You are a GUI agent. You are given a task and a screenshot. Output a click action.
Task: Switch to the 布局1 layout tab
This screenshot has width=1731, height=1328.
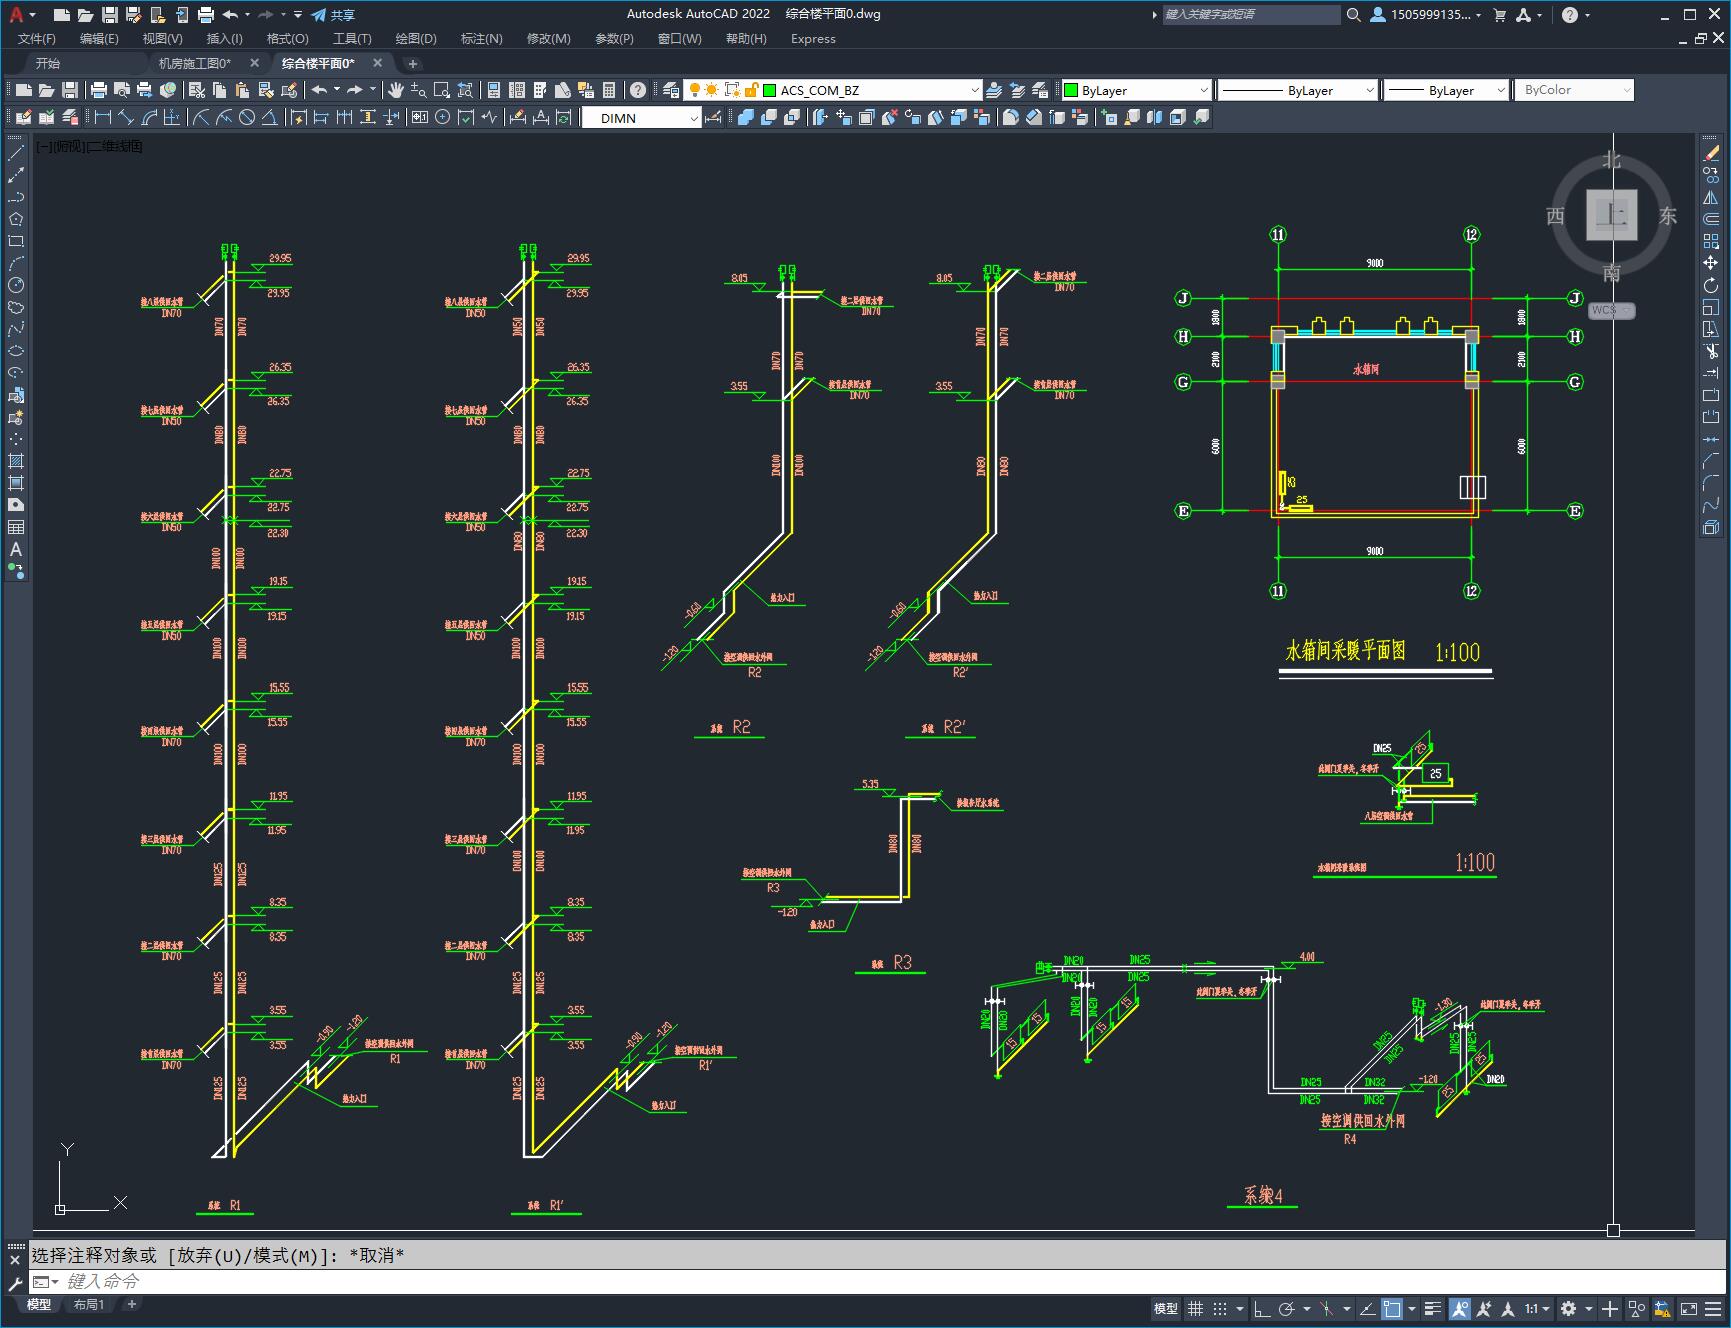[x=89, y=1304]
